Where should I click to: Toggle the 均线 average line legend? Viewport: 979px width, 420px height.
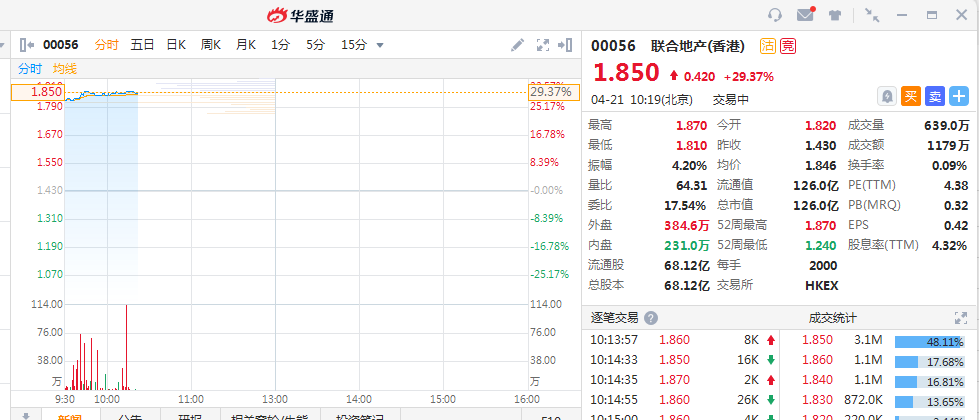pos(64,69)
